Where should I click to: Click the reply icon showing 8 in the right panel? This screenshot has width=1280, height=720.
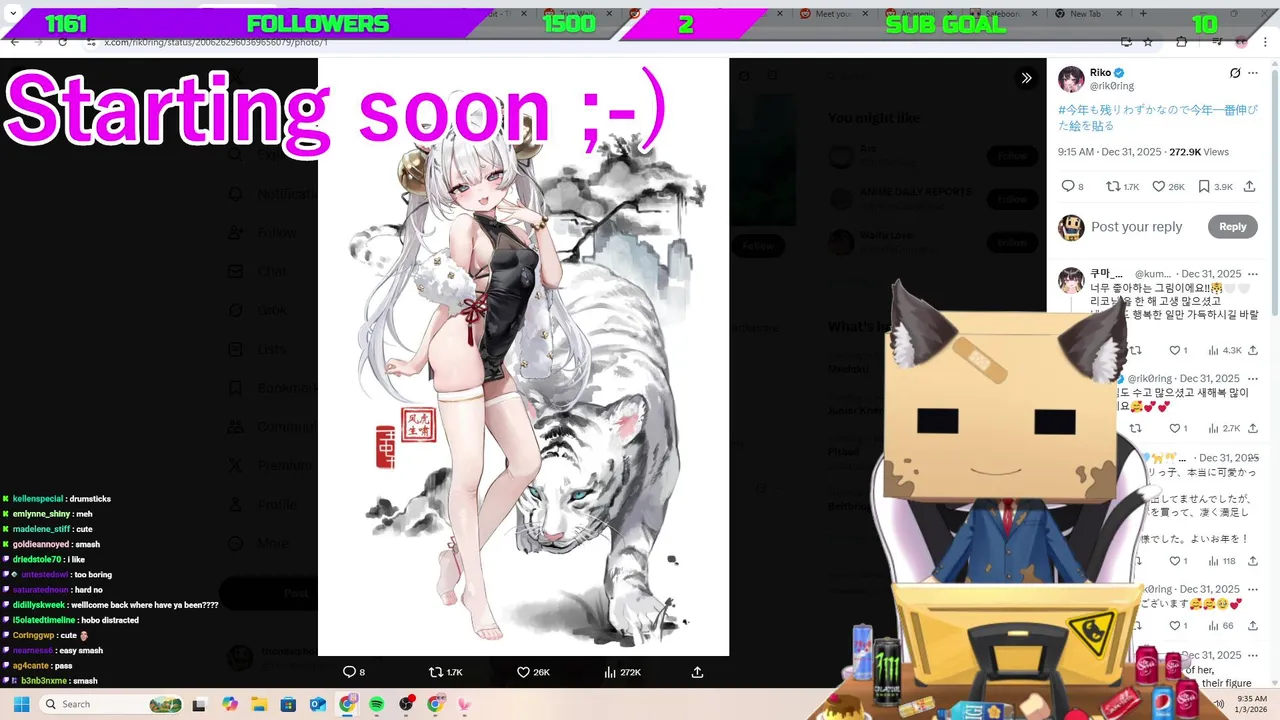(1072, 186)
